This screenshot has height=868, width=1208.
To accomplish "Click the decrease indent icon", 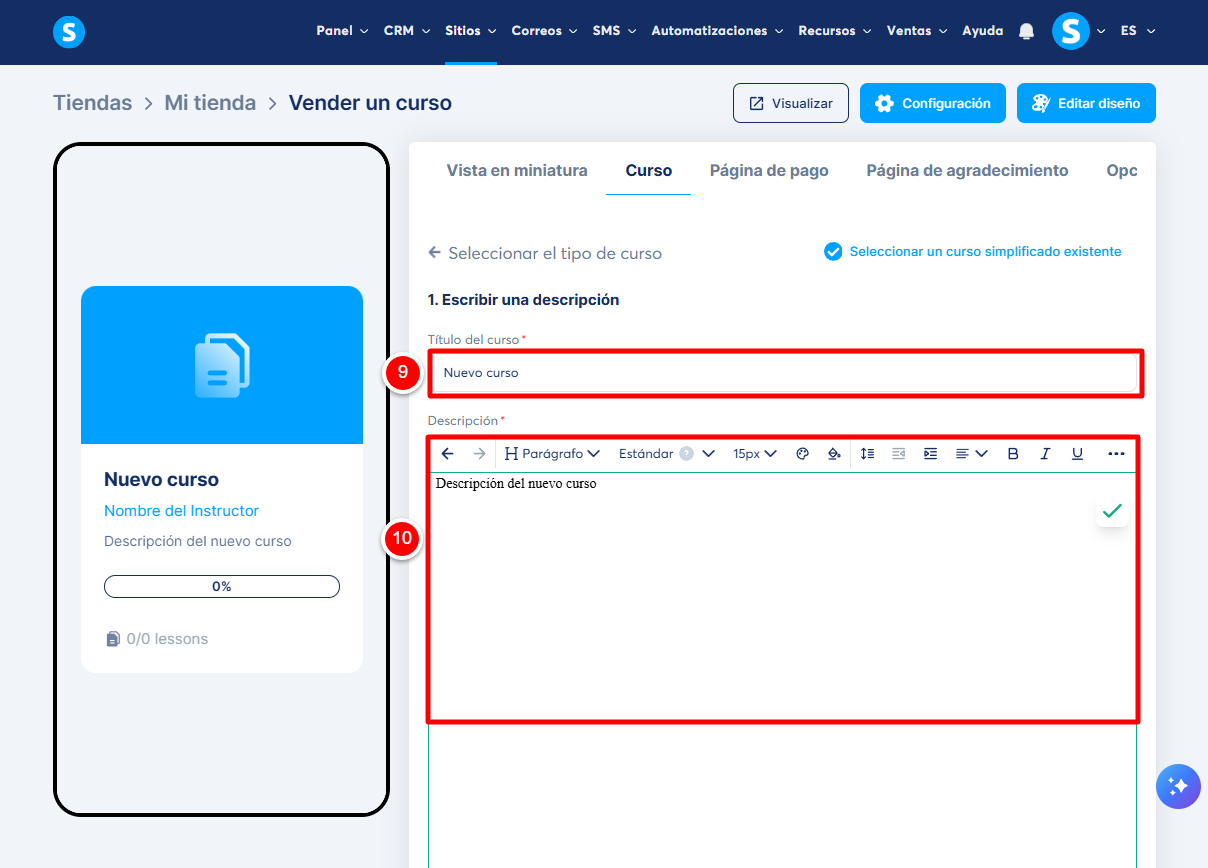I will (898, 453).
